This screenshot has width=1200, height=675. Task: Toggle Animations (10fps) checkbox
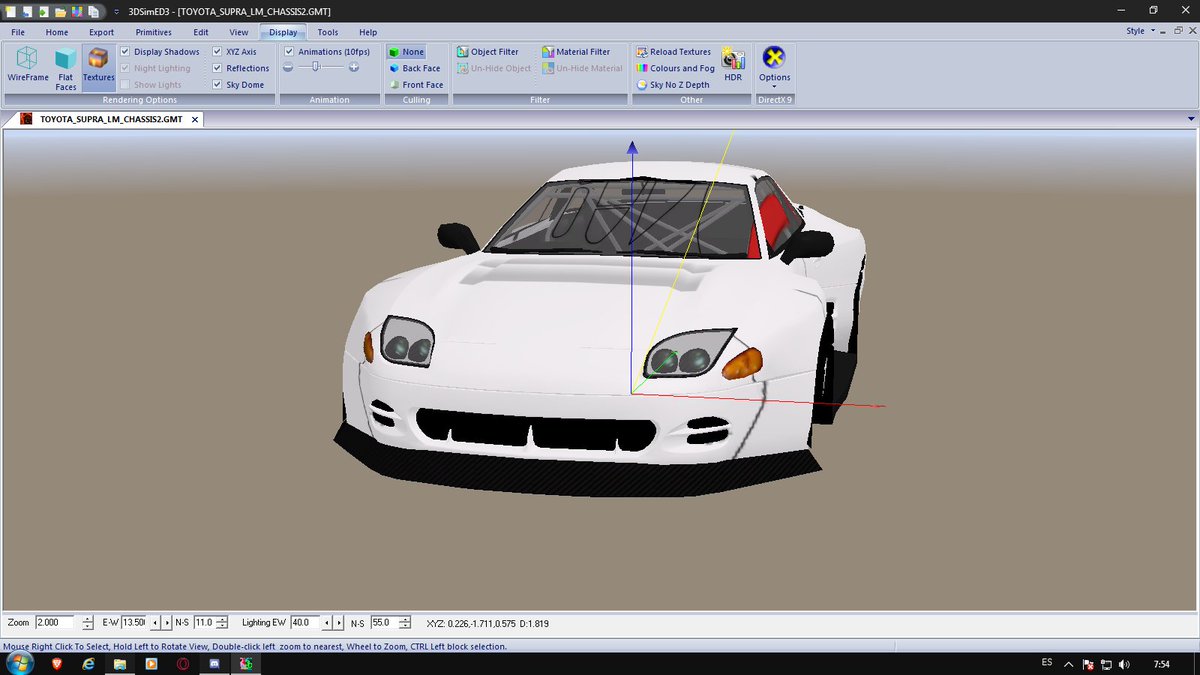click(x=289, y=52)
